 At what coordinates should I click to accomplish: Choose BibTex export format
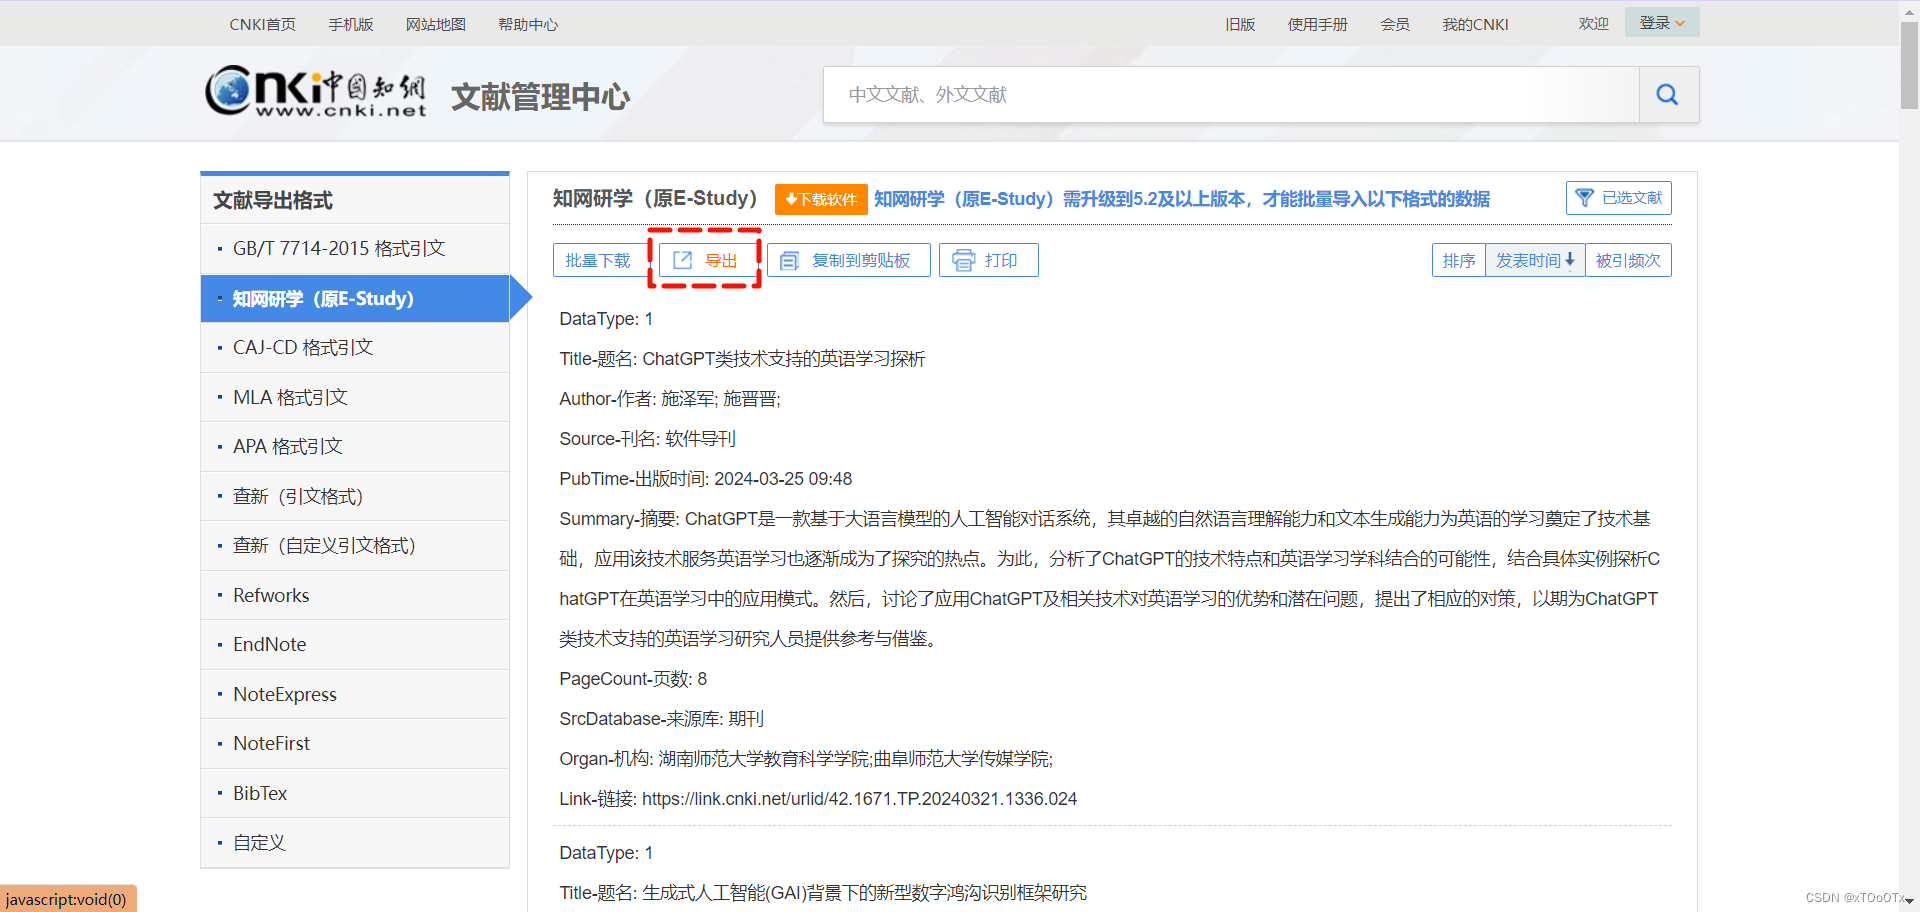tap(355, 793)
